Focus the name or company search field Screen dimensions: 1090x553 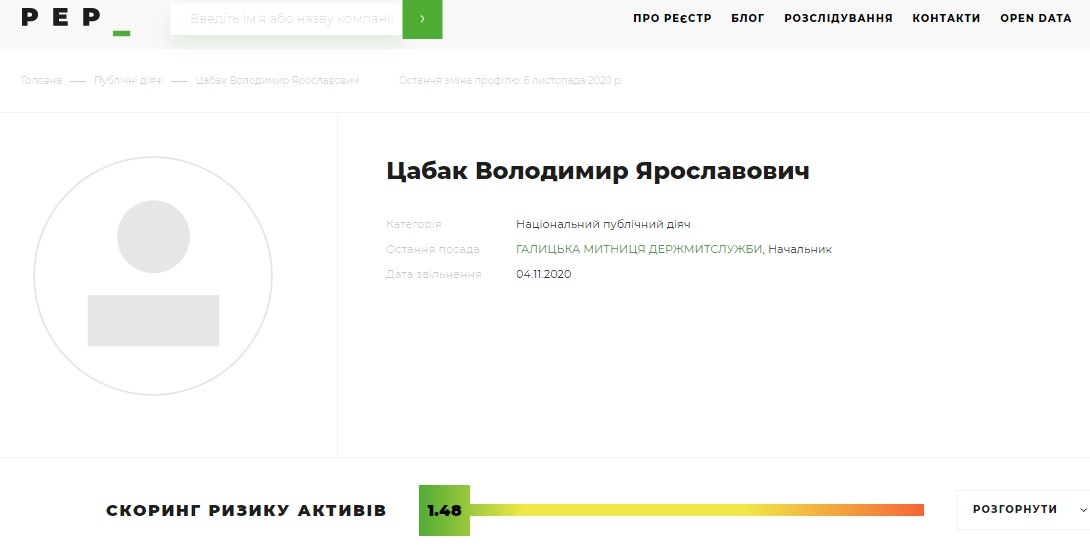pos(286,18)
